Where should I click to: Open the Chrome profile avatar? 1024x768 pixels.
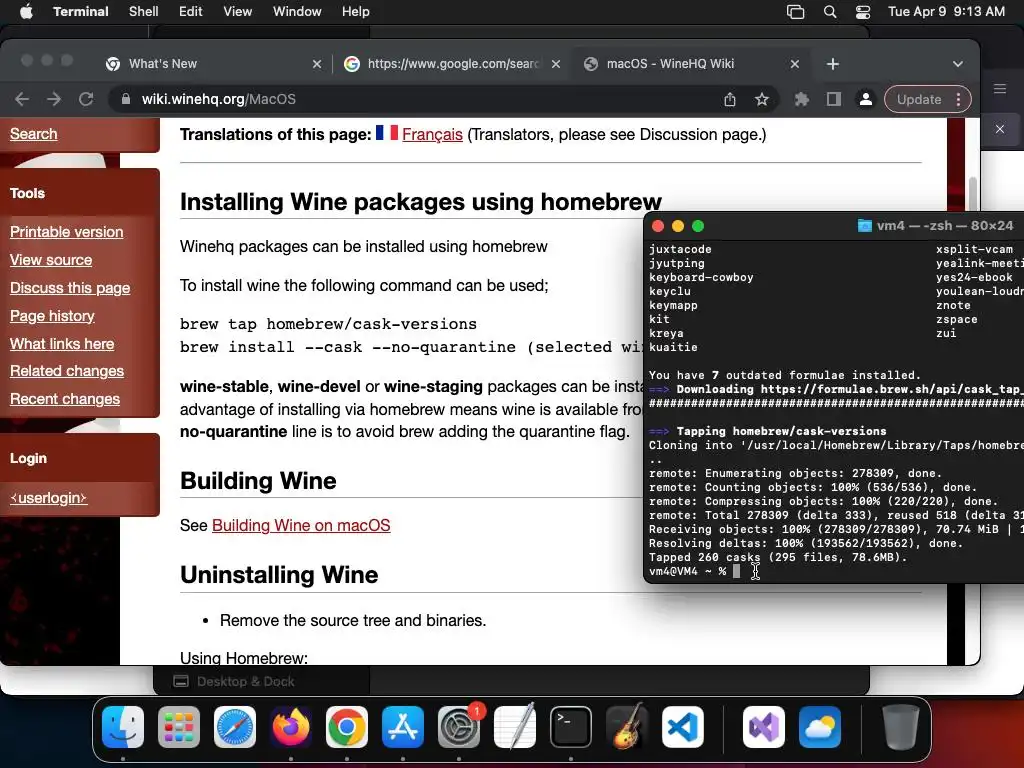tap(865, 99)
